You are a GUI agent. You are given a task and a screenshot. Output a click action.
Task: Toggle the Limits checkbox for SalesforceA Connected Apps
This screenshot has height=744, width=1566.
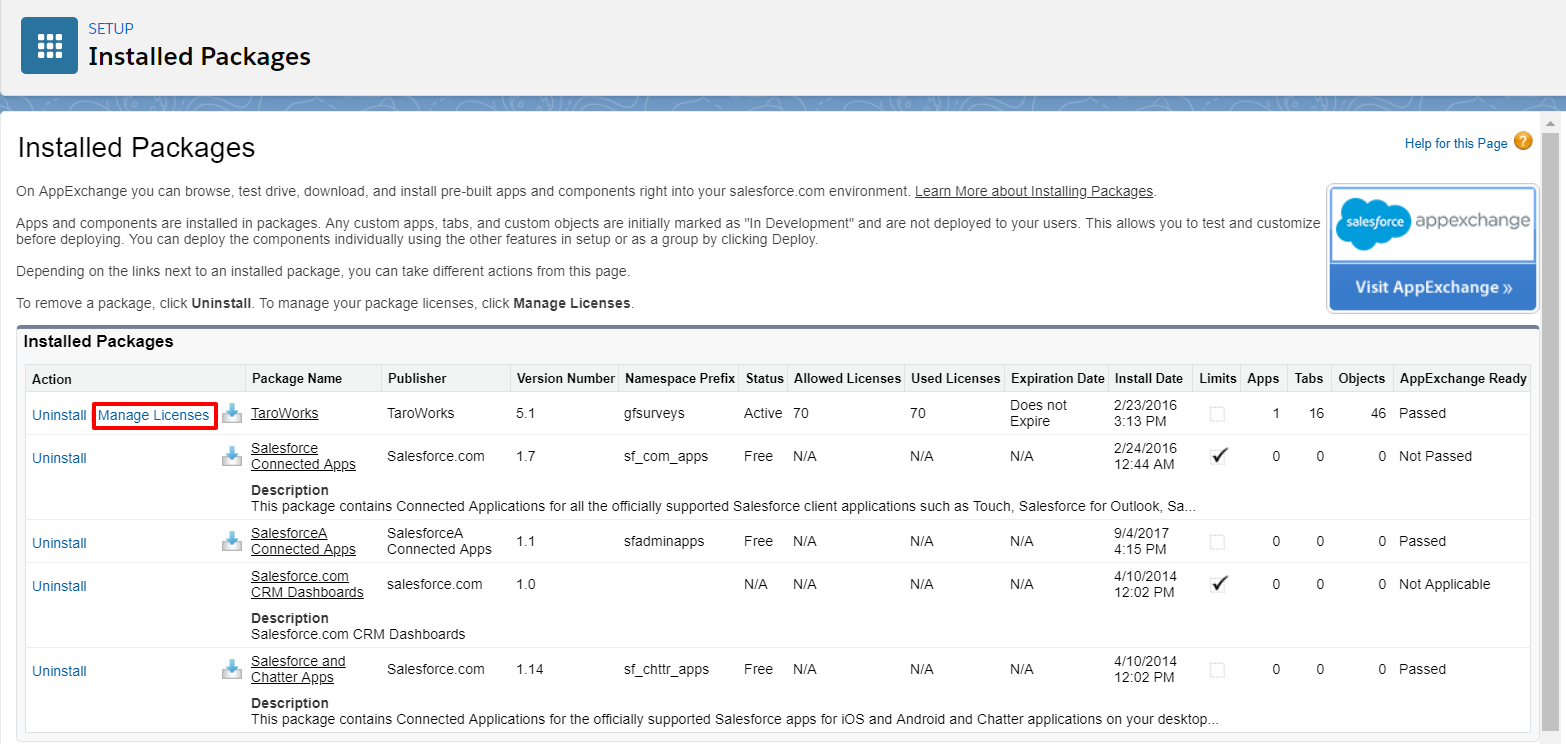click(1217, 542)
